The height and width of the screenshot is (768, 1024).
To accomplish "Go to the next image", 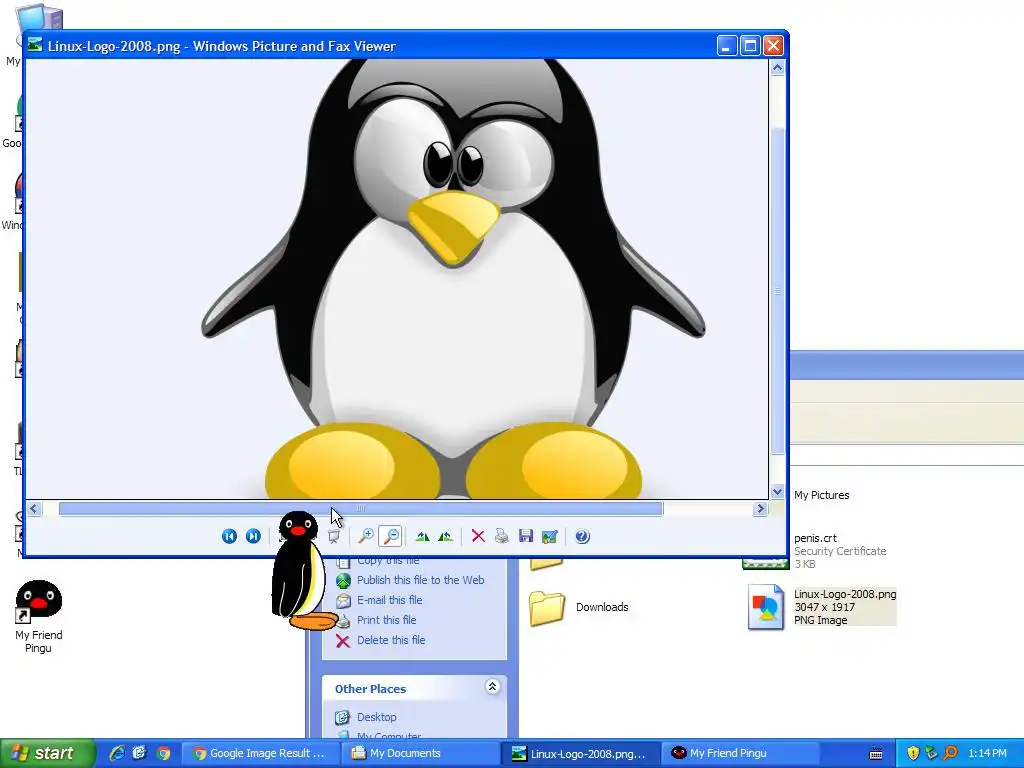I will coord(253,536).
